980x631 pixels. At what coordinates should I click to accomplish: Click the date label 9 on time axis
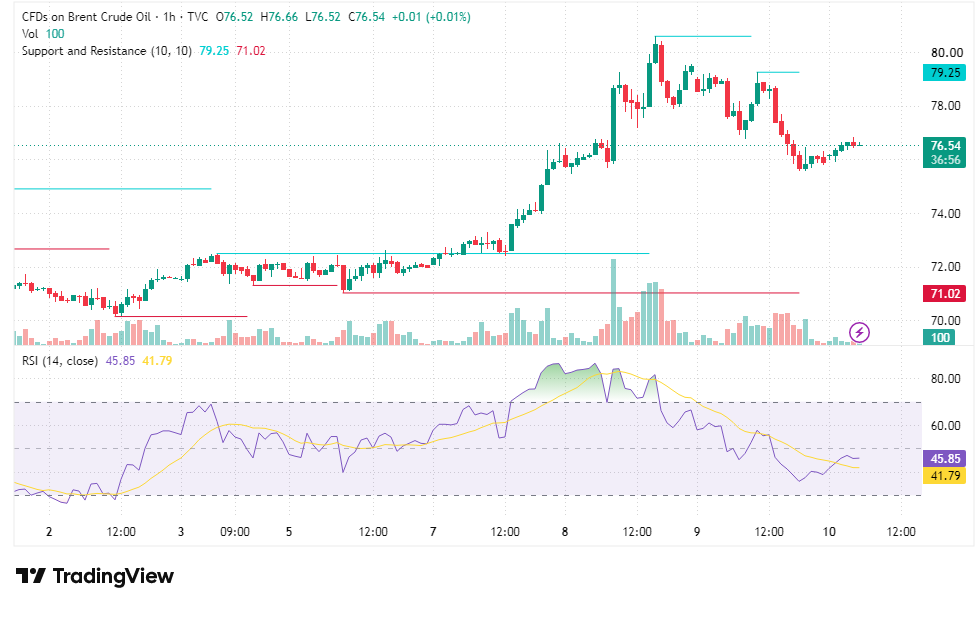pos(697,532)
